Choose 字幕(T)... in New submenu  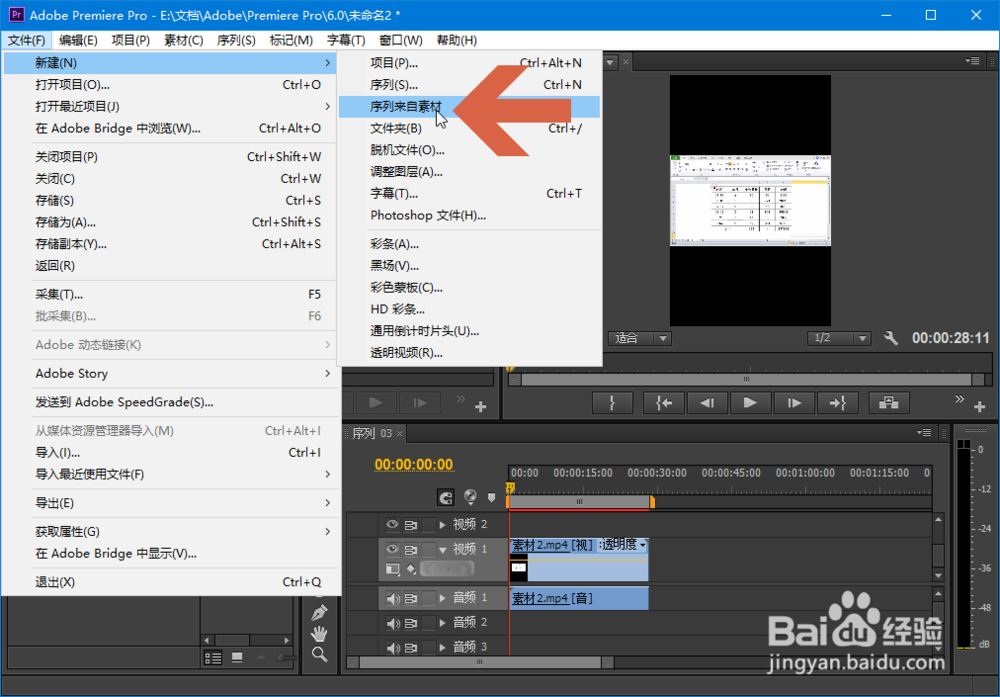tap(469, 193)
